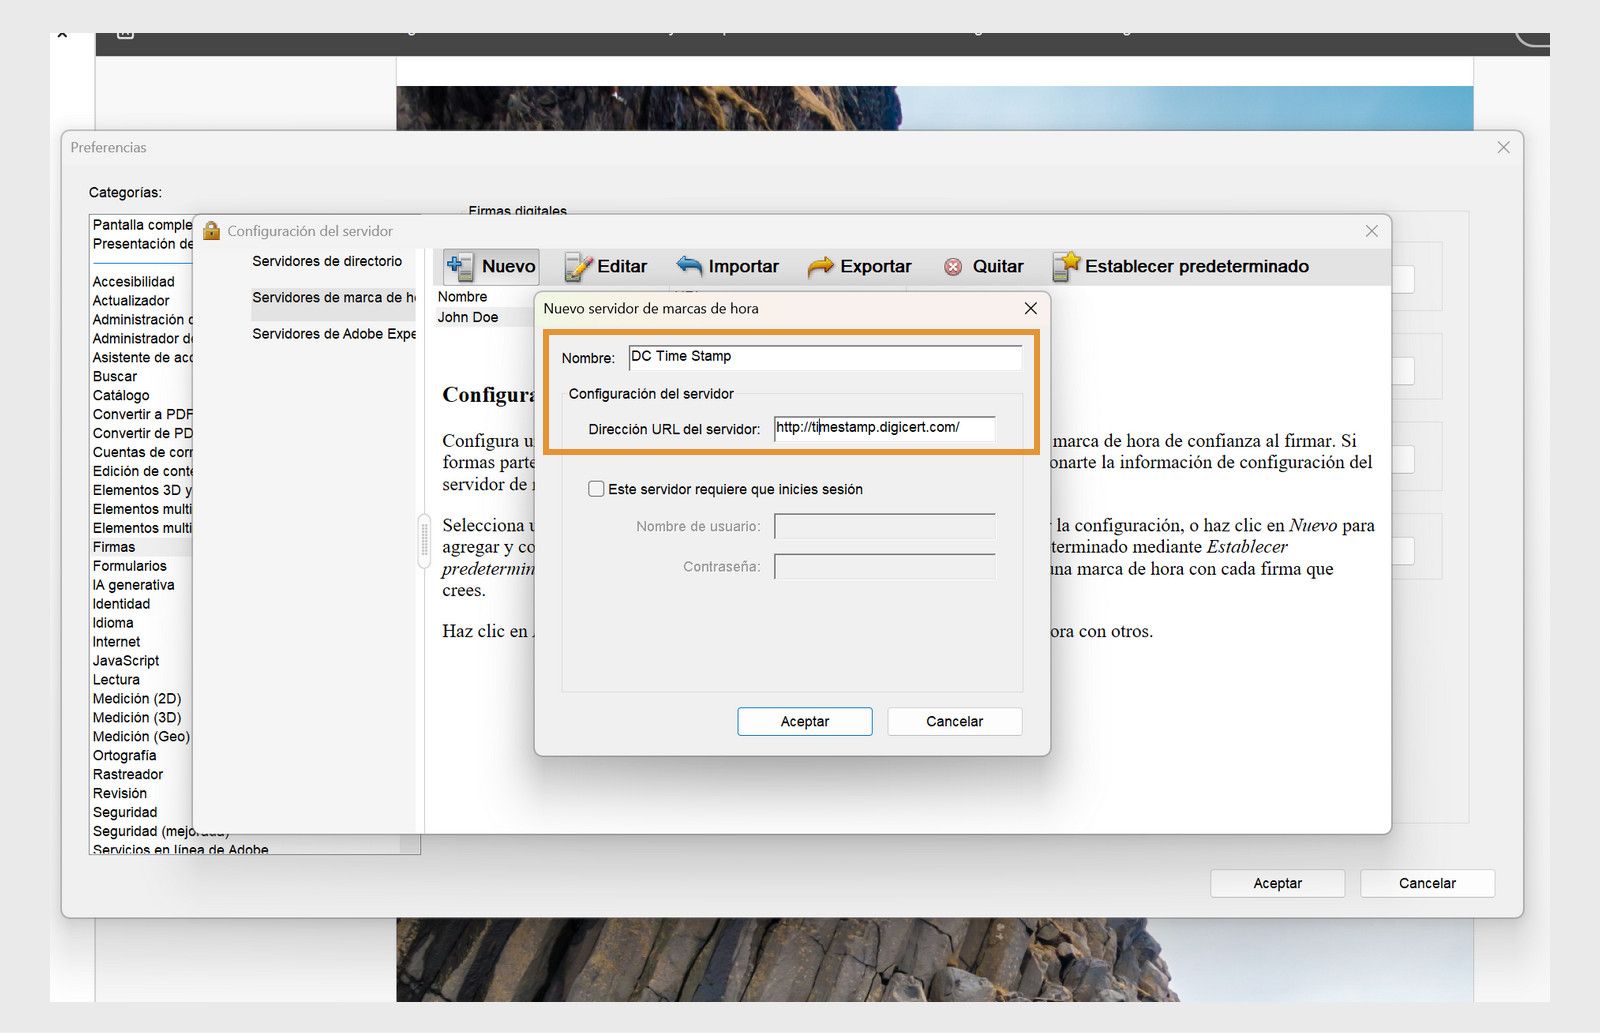Click the lock icon beside Configuración del servidor

click(x=211, y=231)
